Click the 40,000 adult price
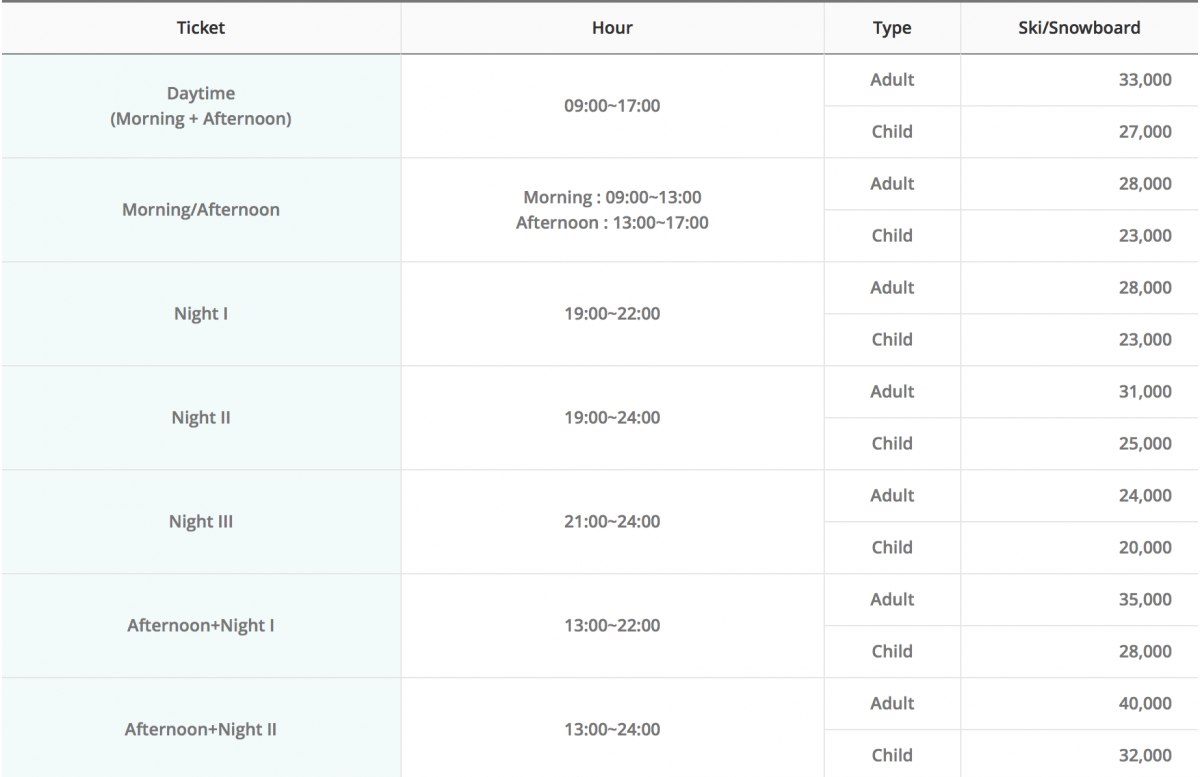Image resolution: width=1200 pixels, height=777 pixels. [x=1145, y=704]
